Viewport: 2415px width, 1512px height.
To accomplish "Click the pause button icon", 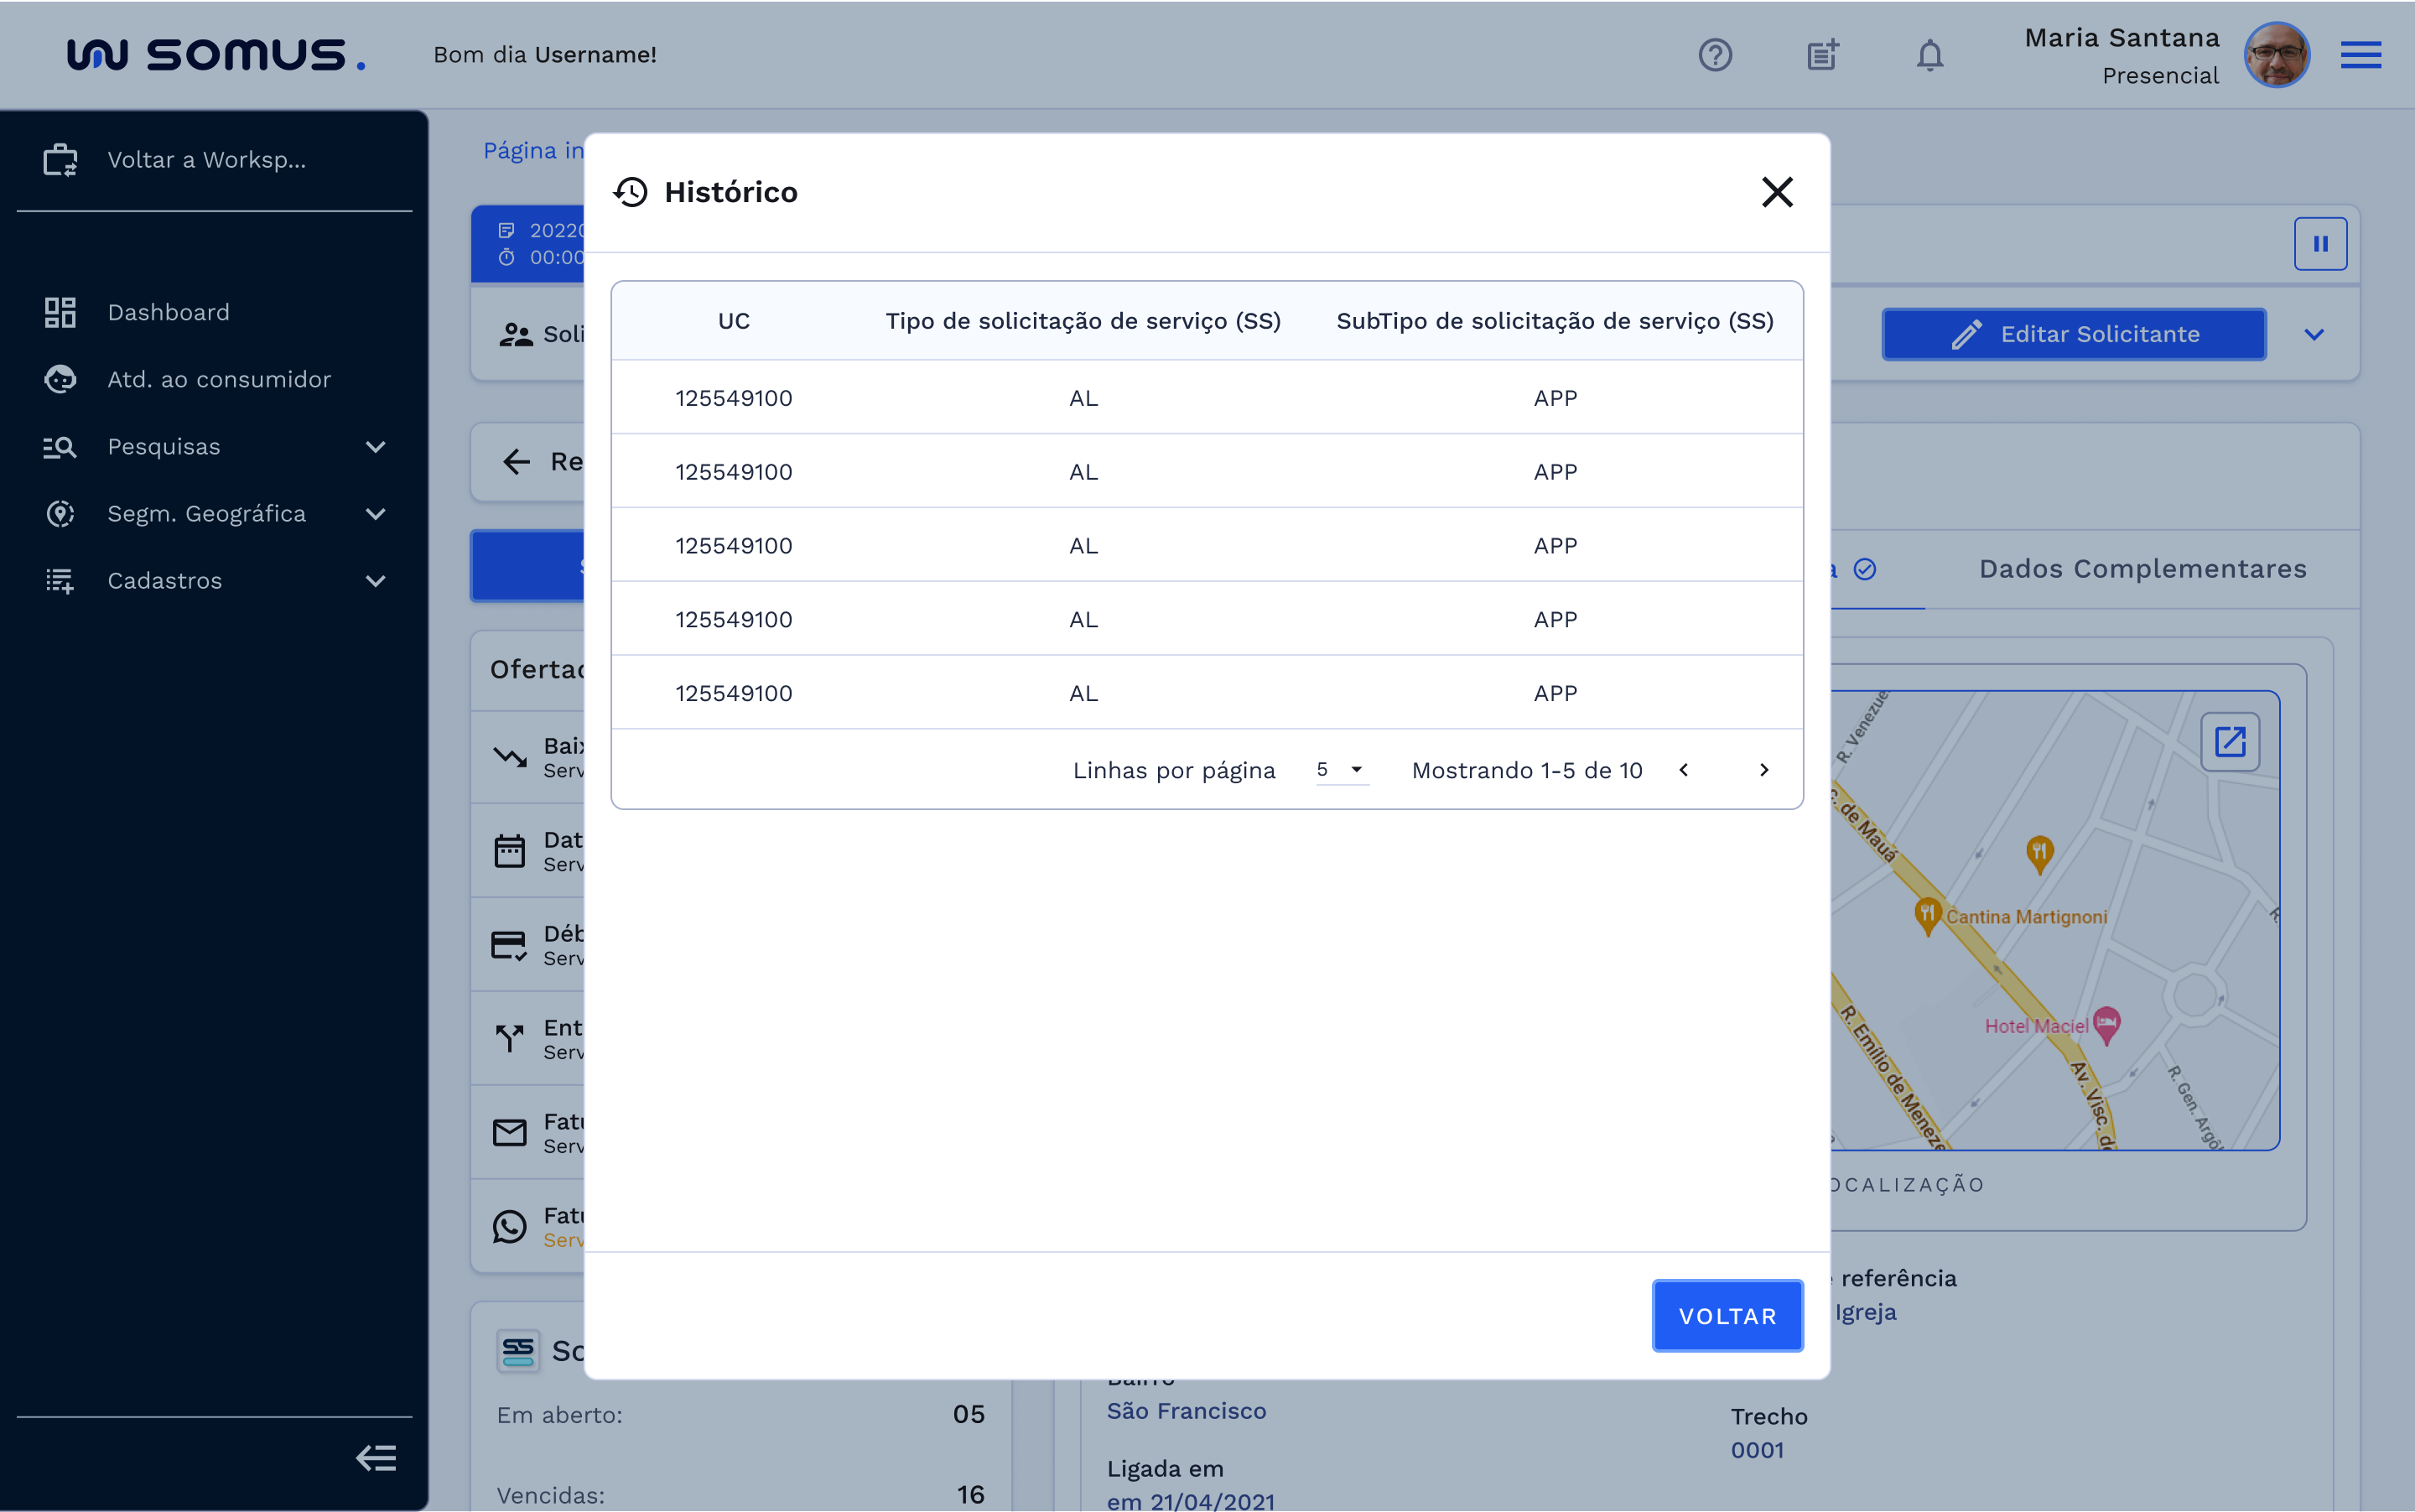I will click(2320, 244).
